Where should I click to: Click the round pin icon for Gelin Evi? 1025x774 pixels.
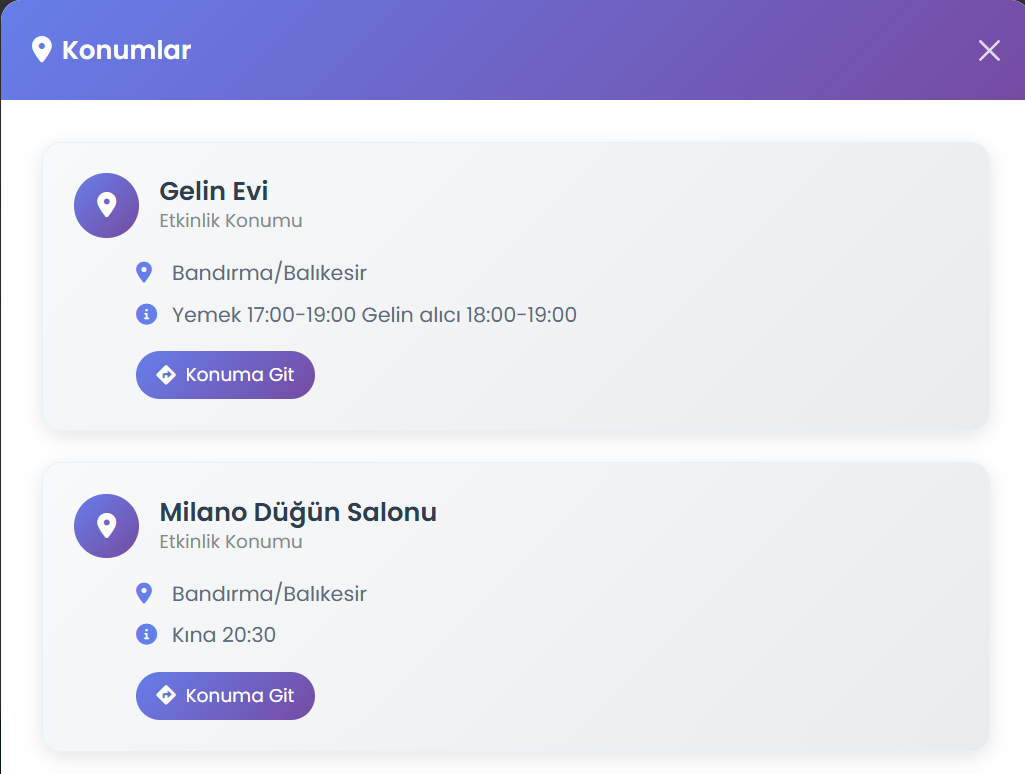106,205
